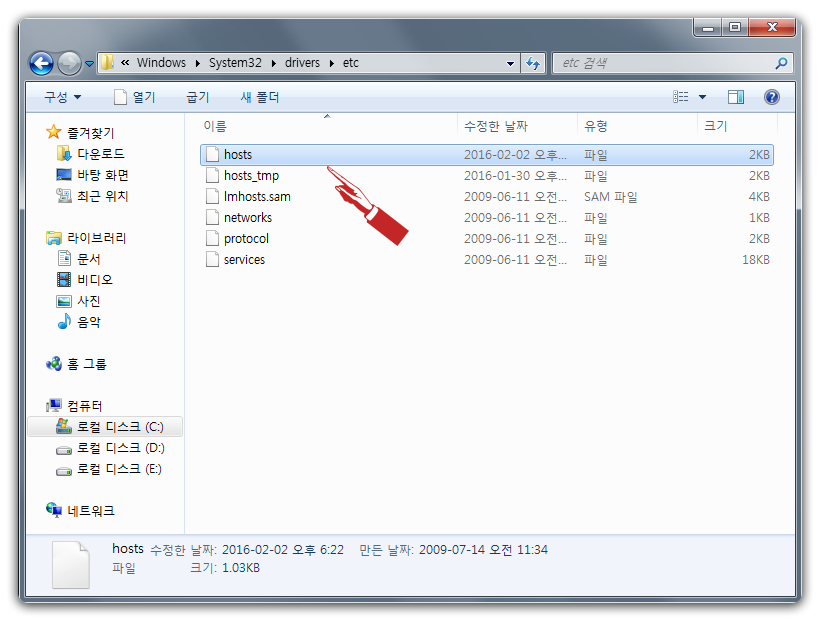824x621 pixels.
Task: Open the recent pages dropdown arrow
Action: 89,64
